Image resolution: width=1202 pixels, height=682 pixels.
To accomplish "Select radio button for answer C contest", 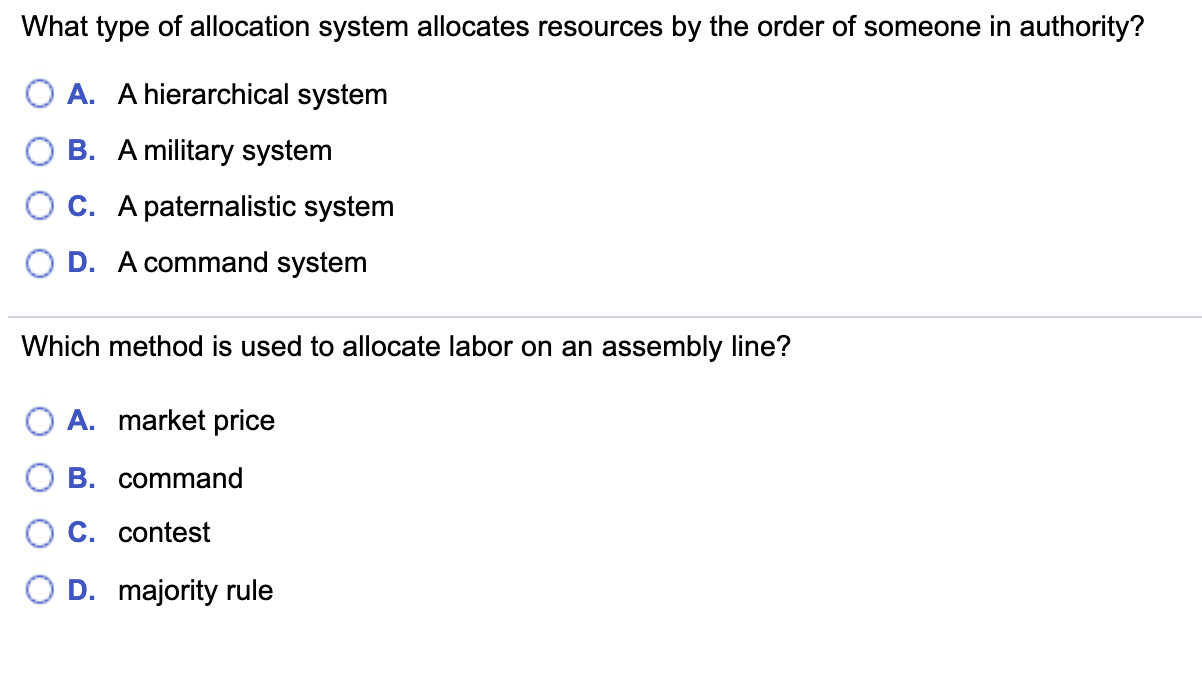I will pyautogui.click(x=40, y=533).
